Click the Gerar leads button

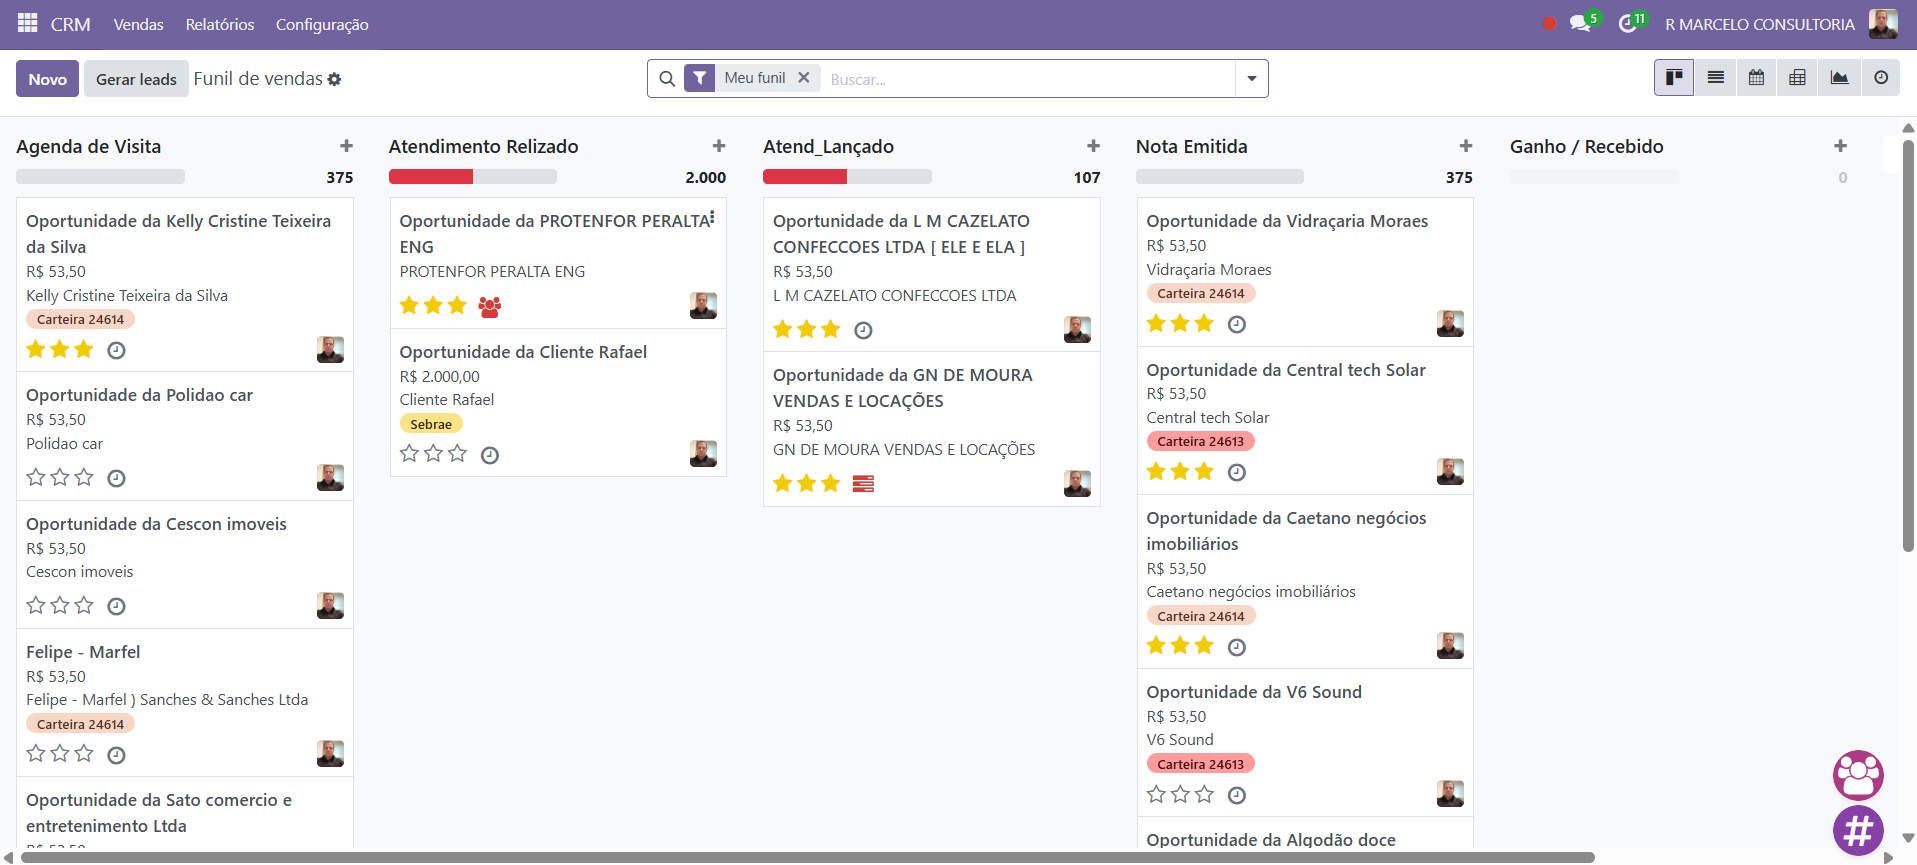click(x=136, y=79)
